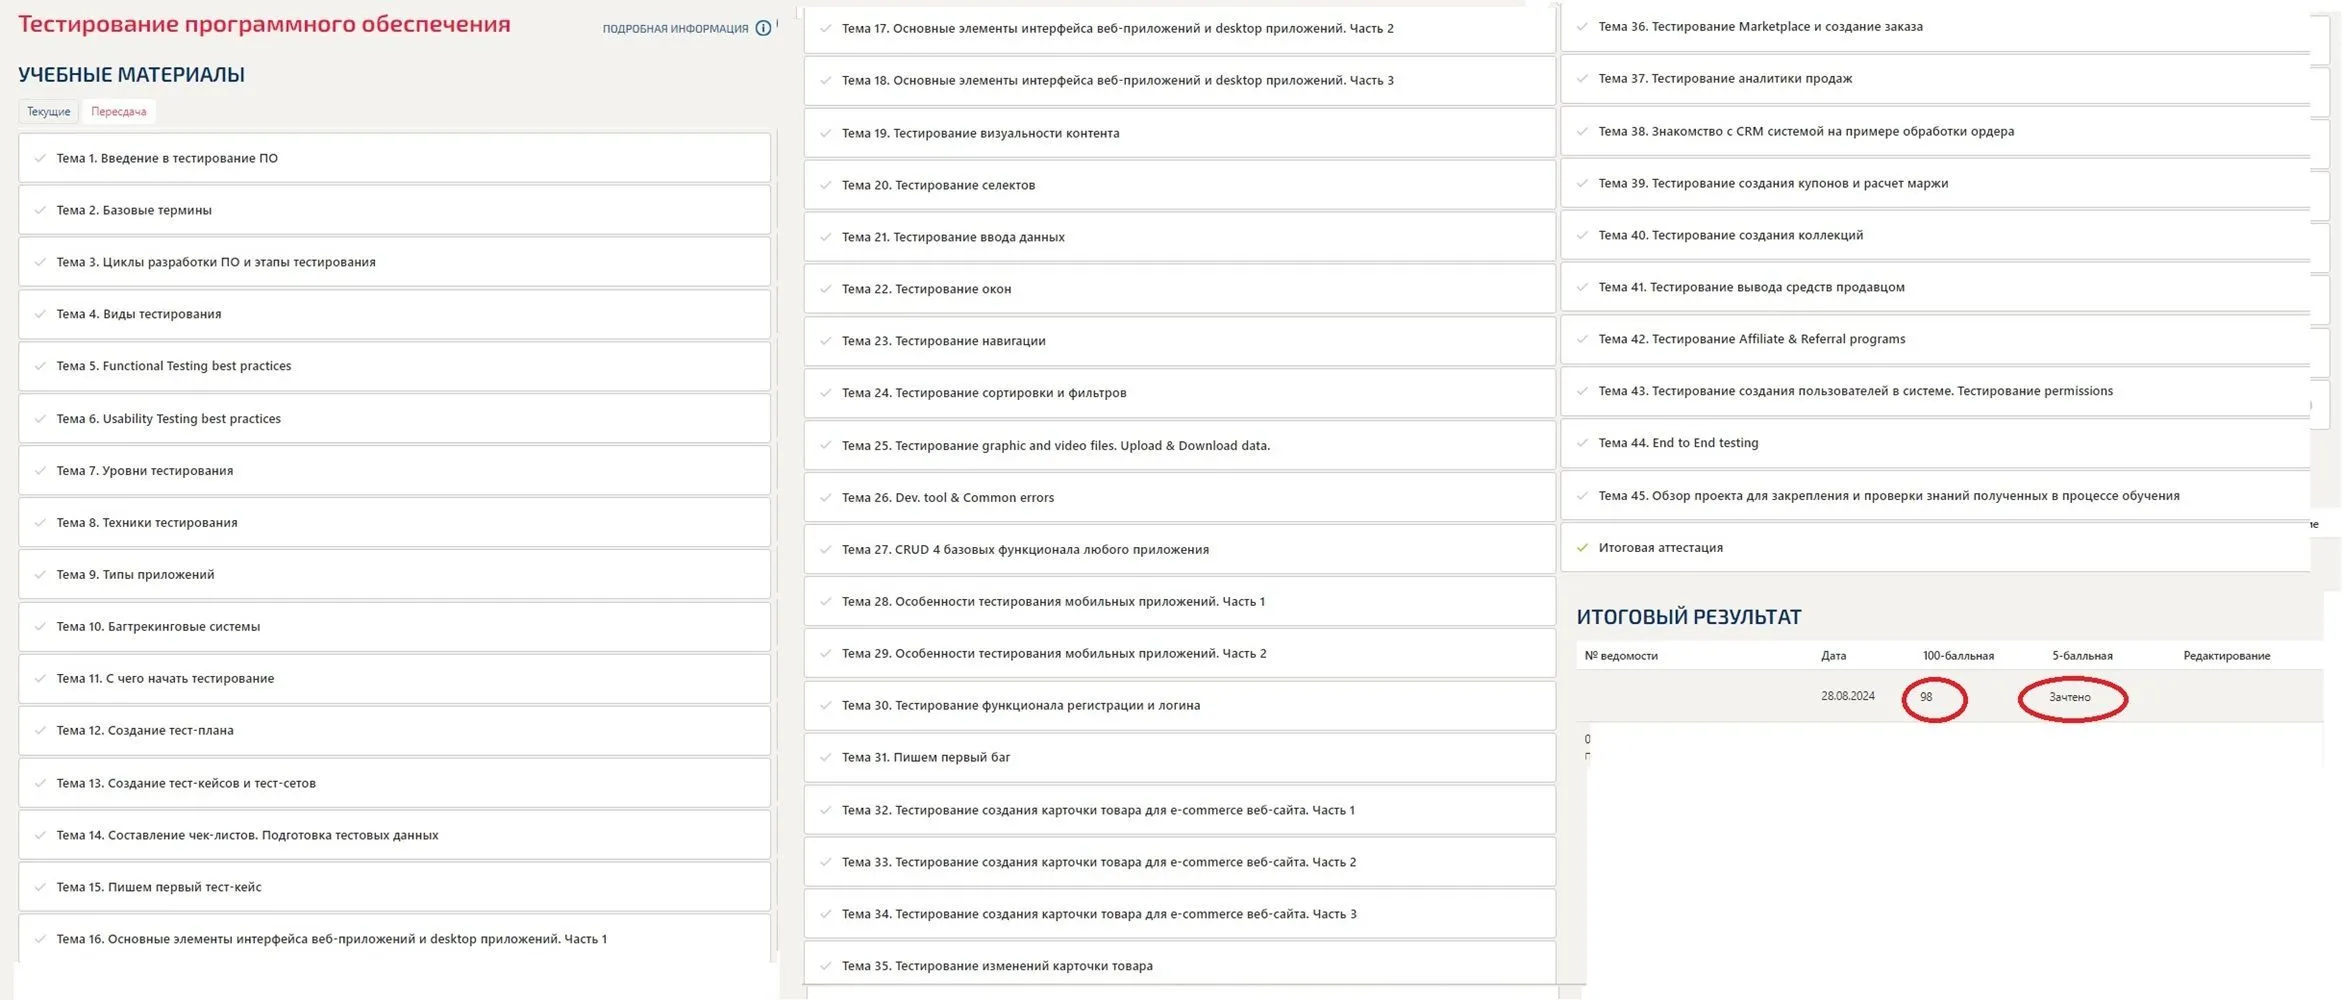Click the checkmark icon of Тема 17
Screen dimensions: 2342x1000
coord(825,28)
